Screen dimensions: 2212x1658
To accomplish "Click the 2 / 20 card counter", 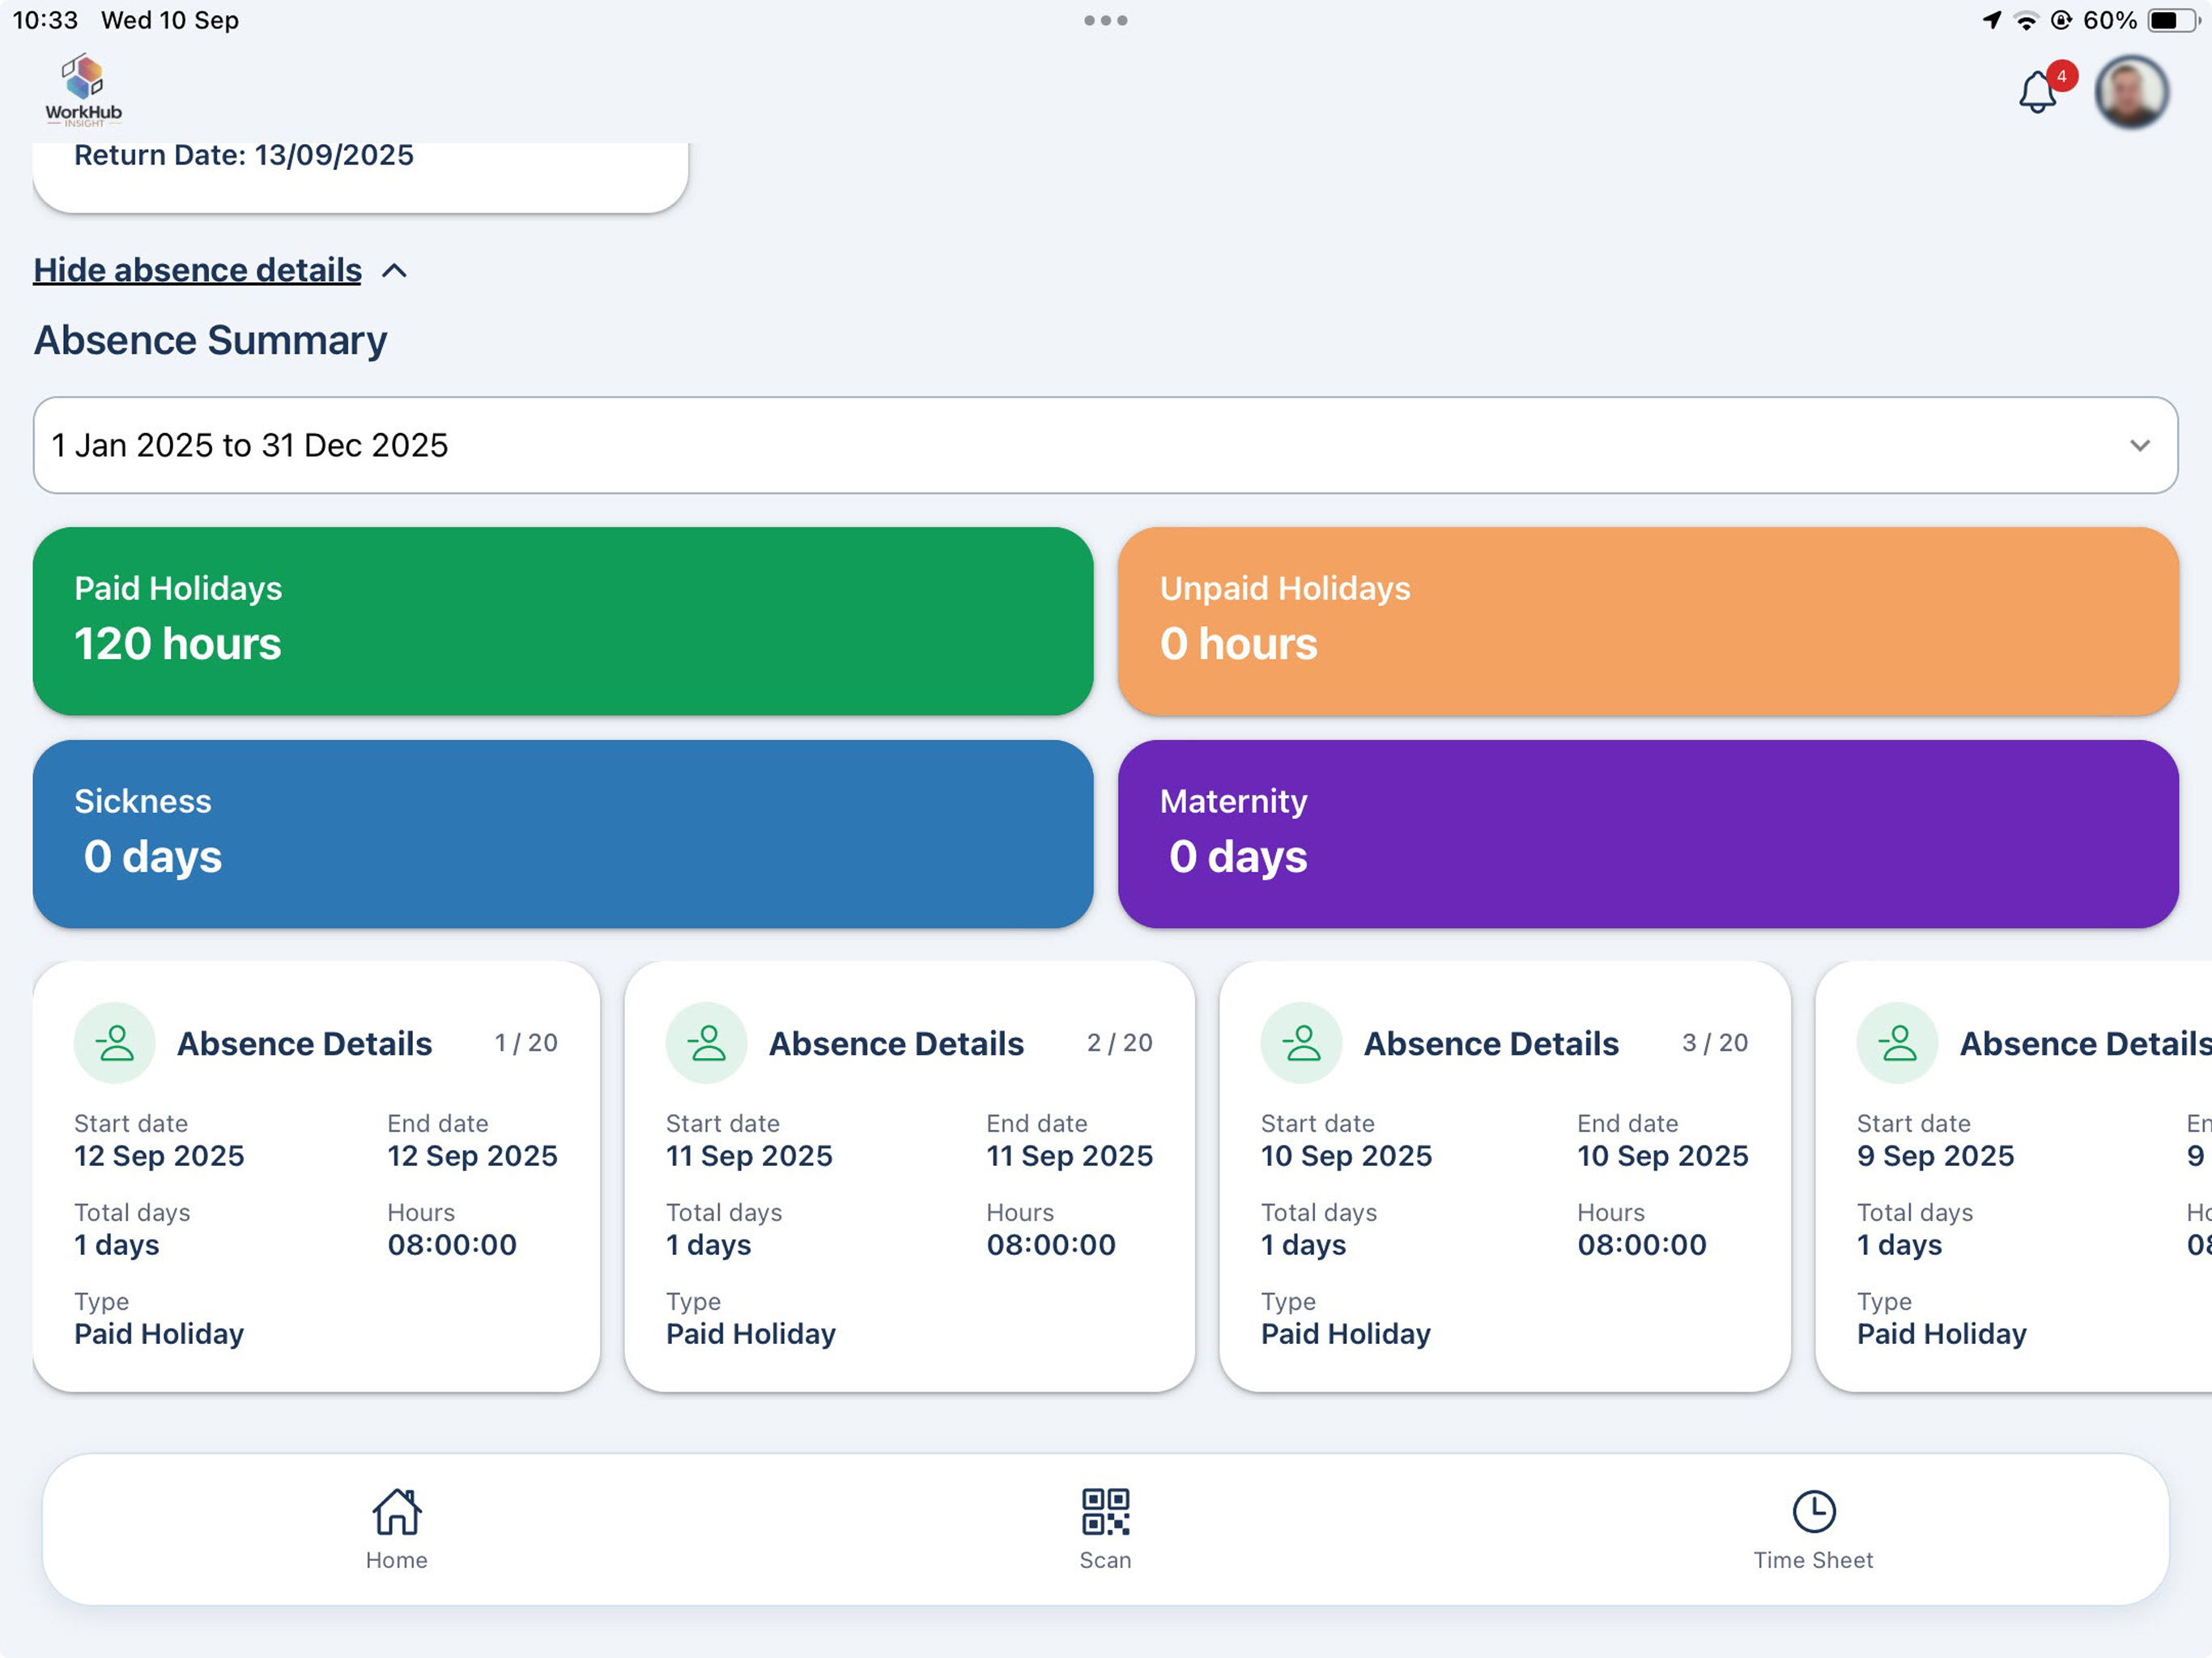I will pos(1120,1043).
